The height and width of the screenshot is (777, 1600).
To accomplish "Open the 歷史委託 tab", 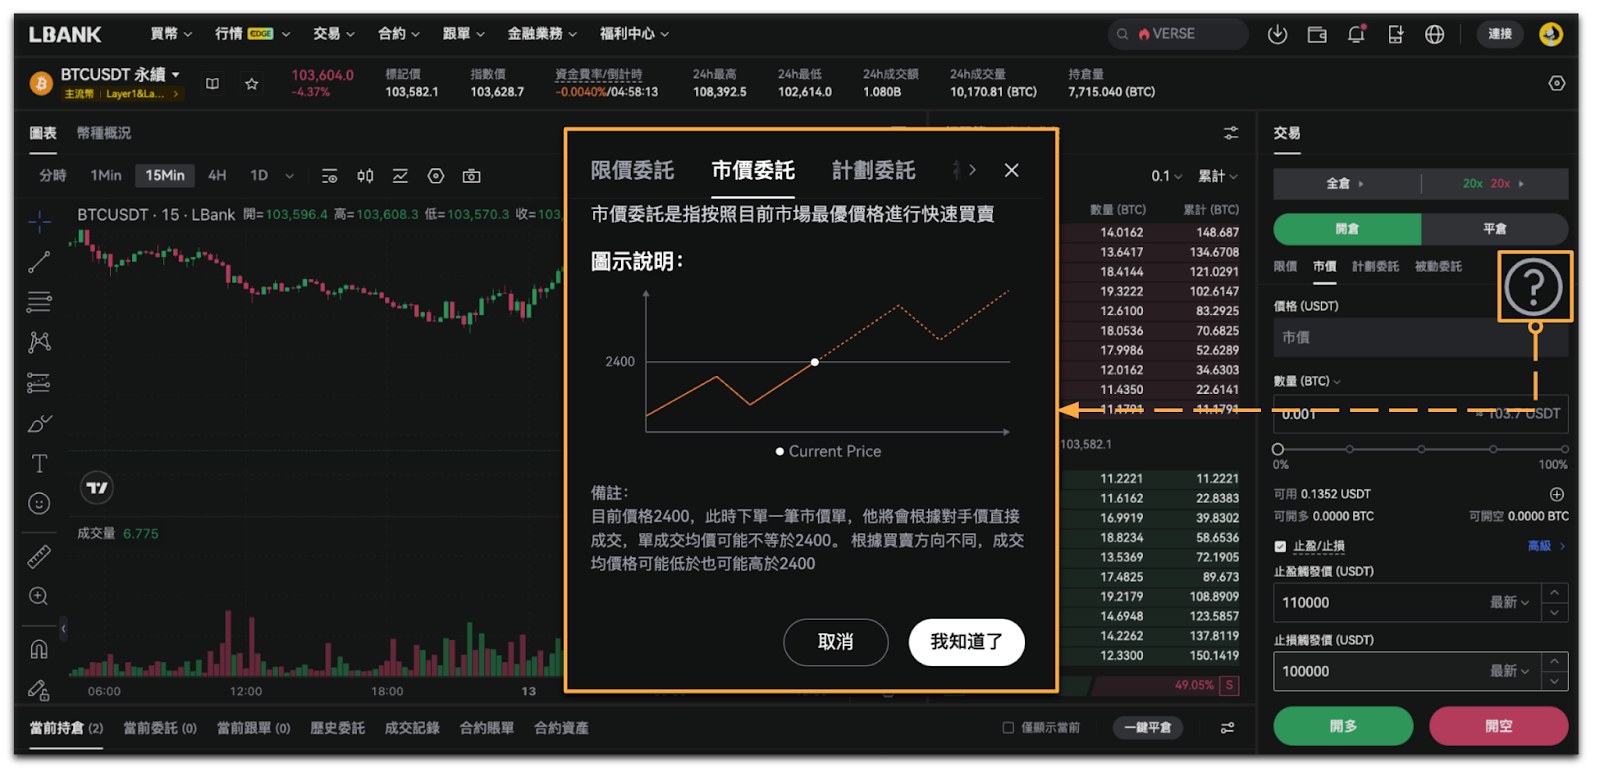I will pos(337,728).
